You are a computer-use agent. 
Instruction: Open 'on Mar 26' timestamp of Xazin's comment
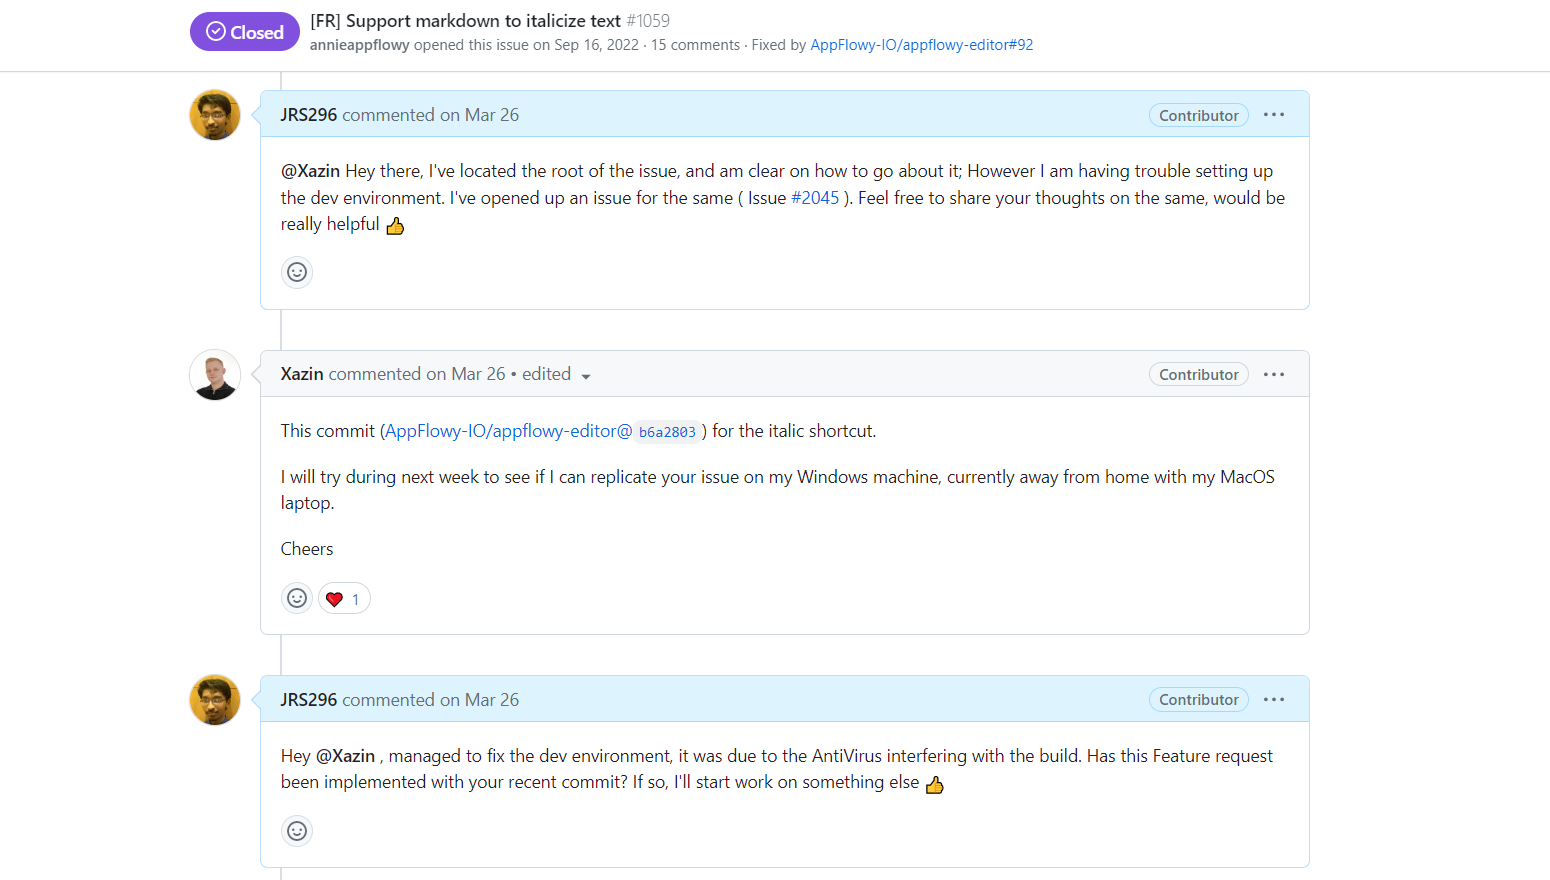[466, 374]
